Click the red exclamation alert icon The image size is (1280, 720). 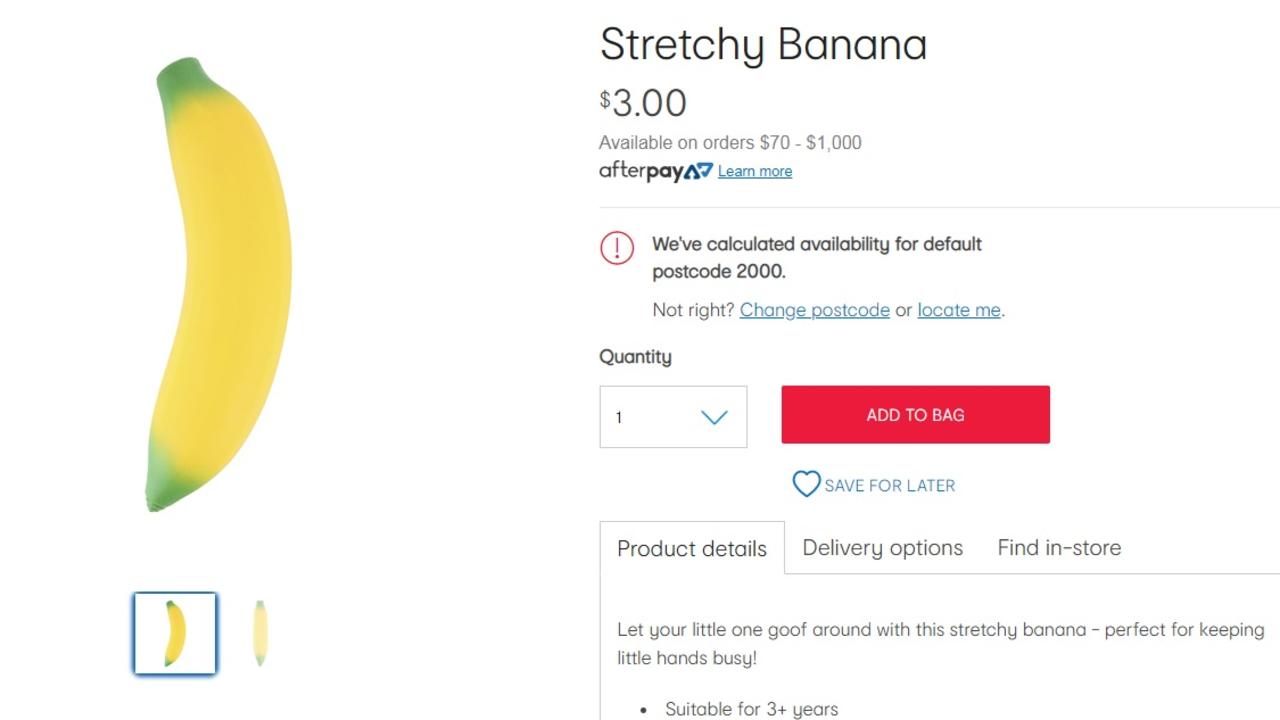coord(617,248)
